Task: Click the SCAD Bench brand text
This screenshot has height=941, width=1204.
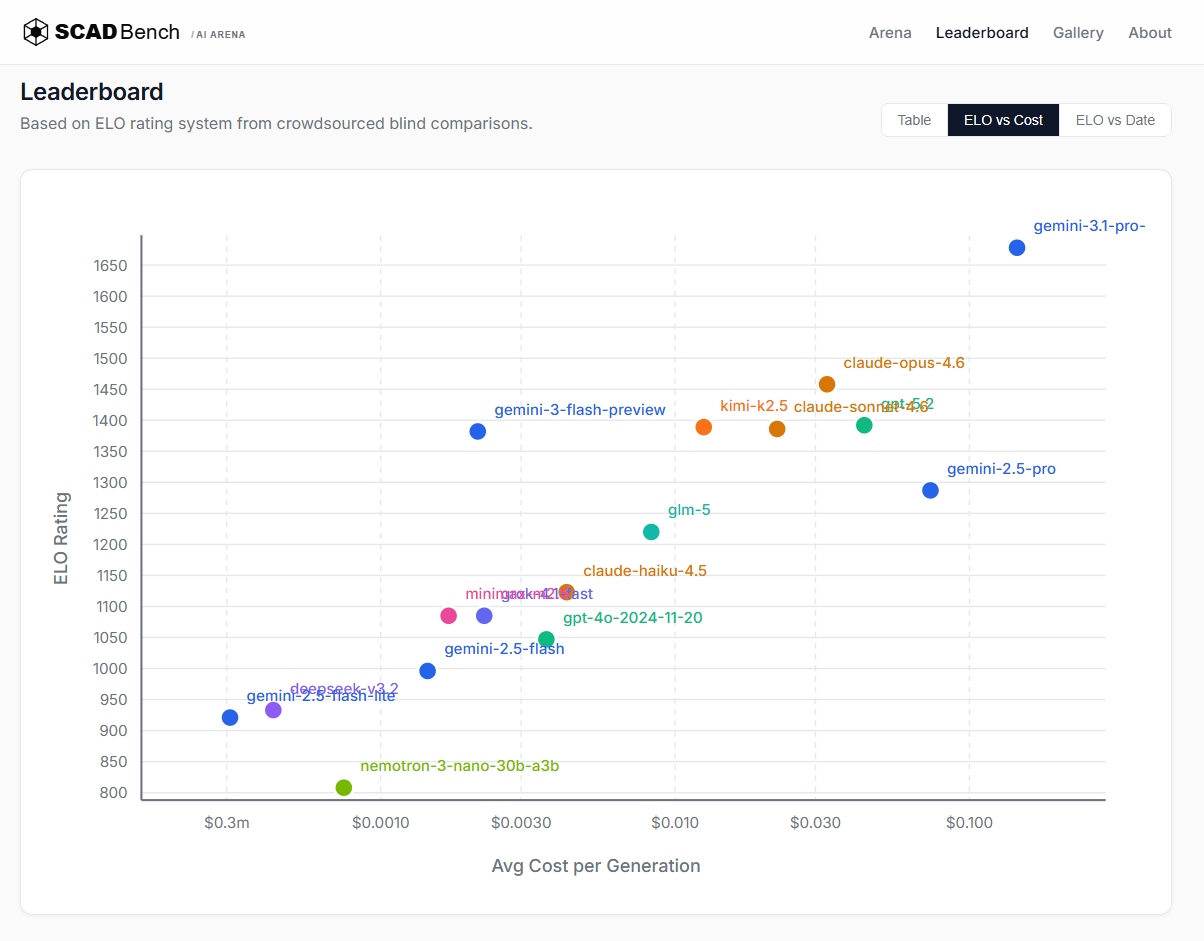Action: [117, 32]
